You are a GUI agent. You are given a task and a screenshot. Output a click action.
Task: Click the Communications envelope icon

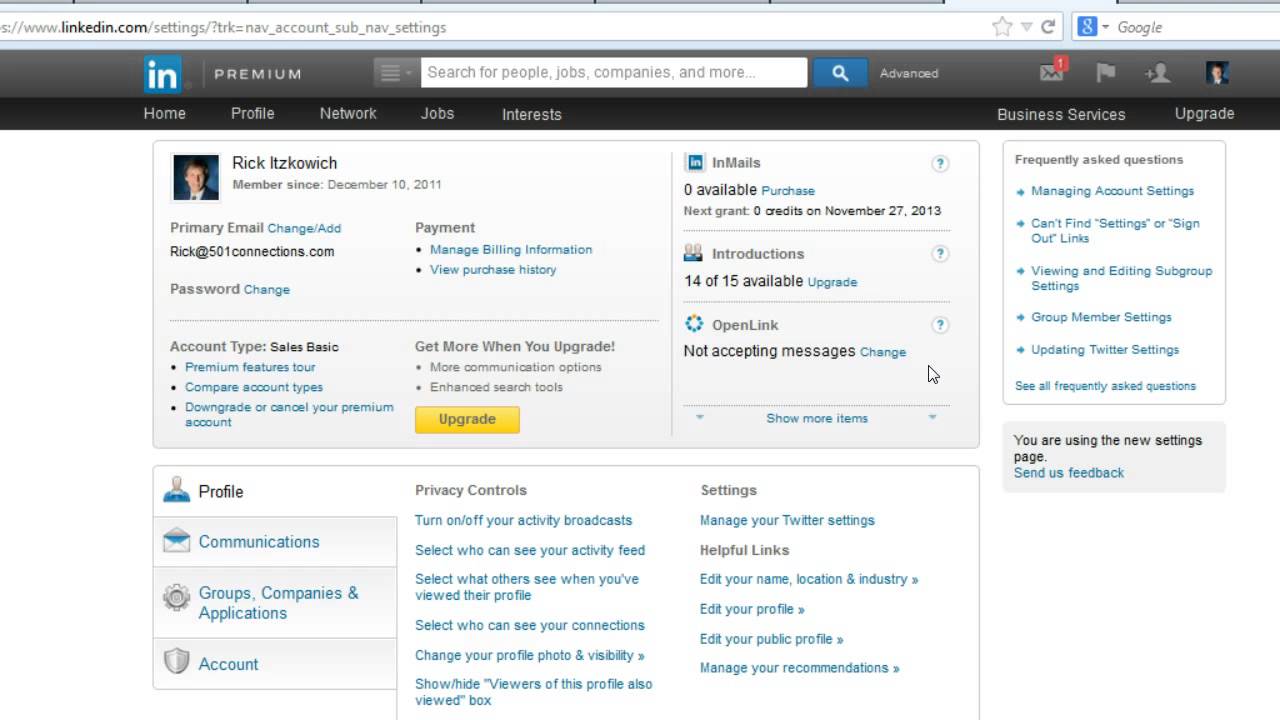click(177, 541)
